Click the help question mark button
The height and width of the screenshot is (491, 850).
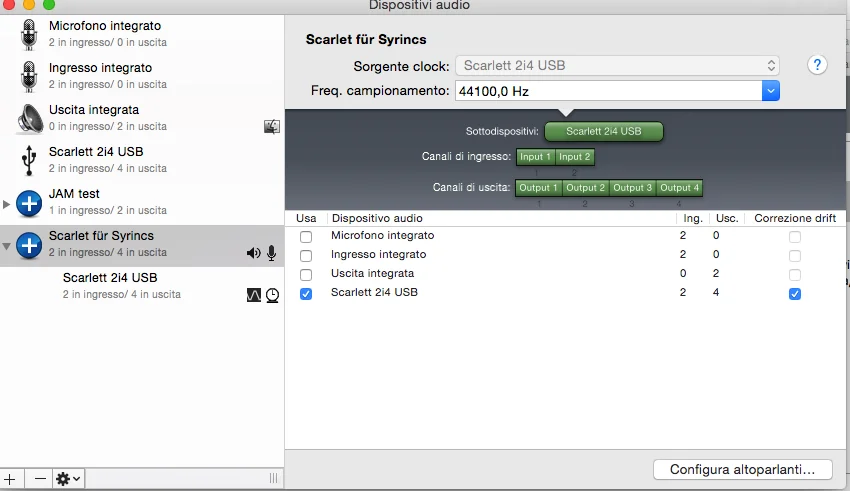tap(818, 65)
